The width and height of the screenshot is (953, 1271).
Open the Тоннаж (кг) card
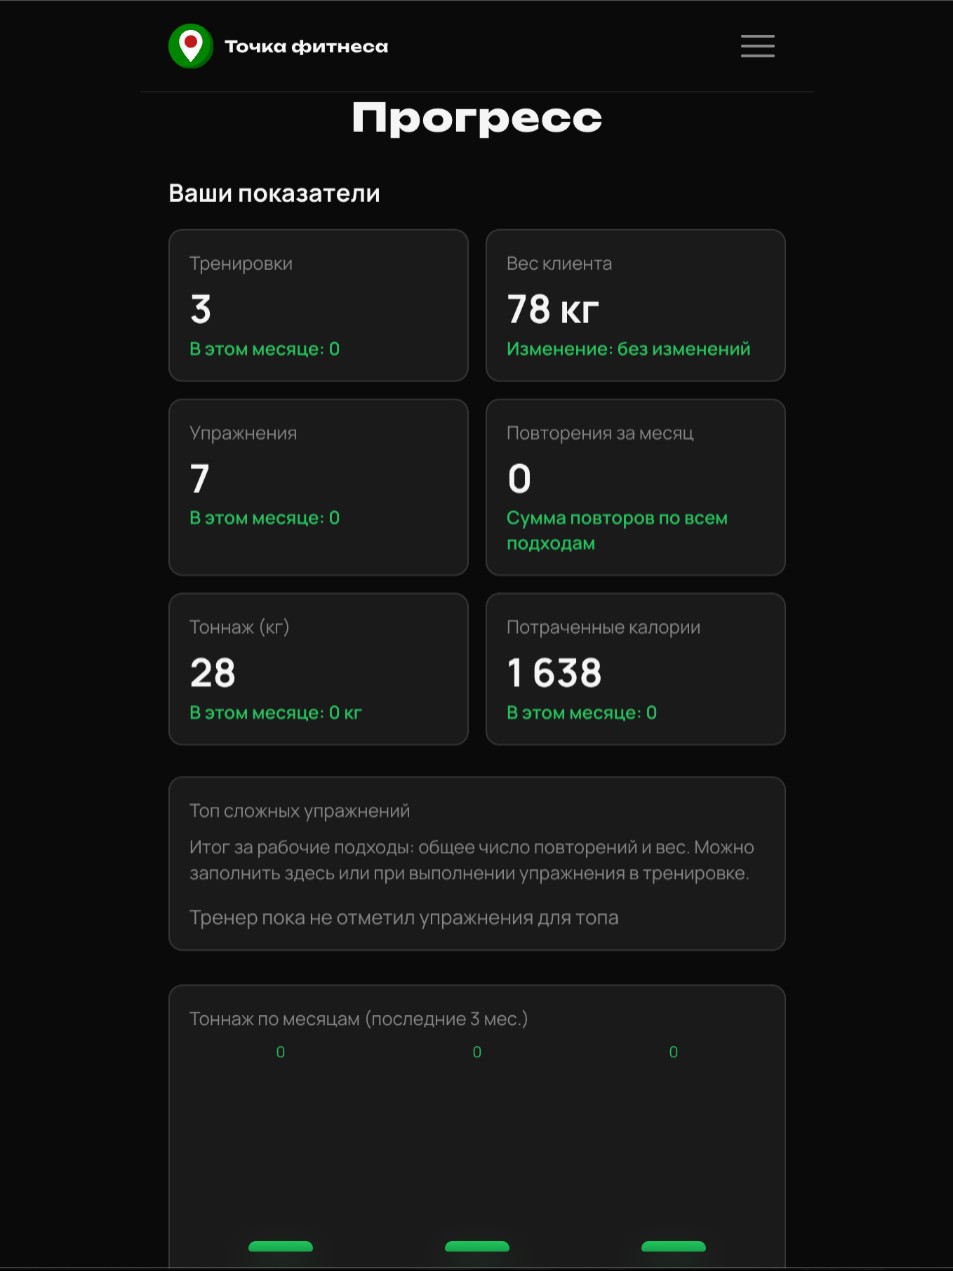click(318, 669)
